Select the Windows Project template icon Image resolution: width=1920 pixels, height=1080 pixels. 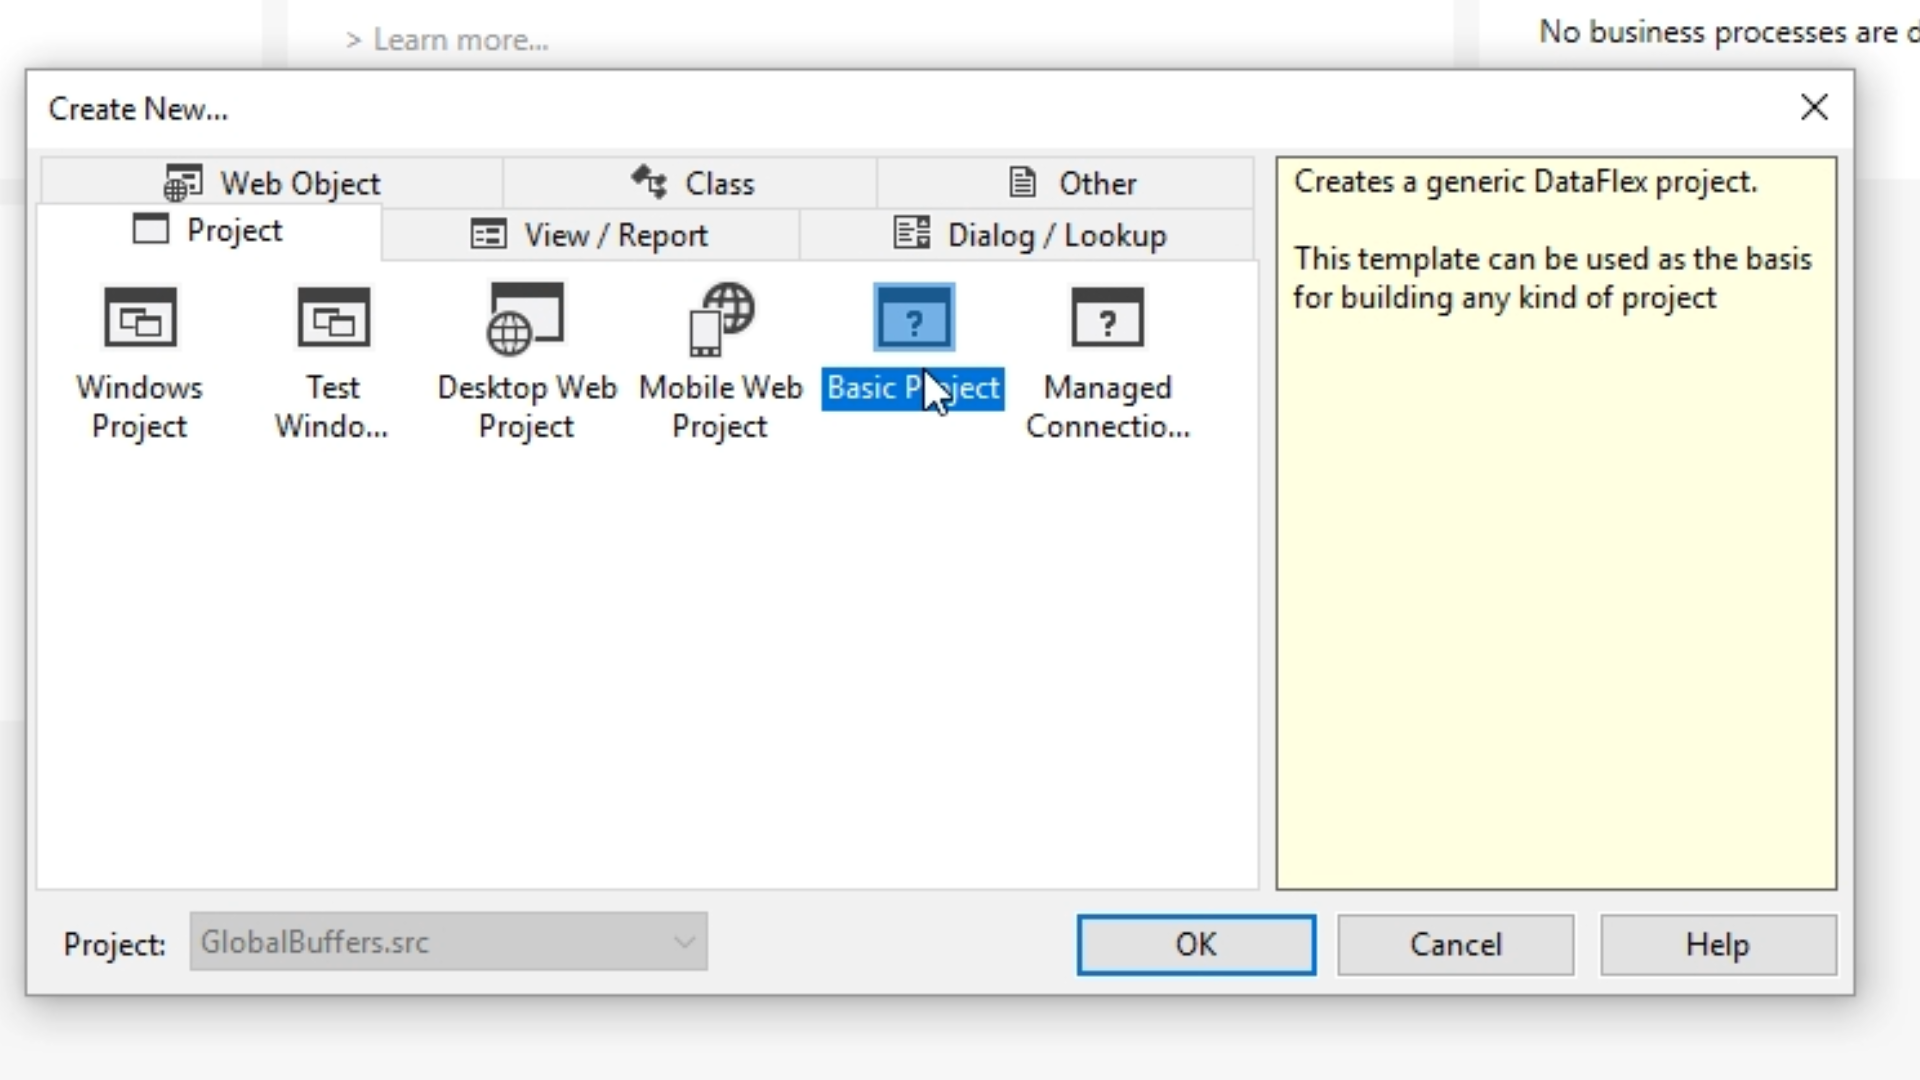tap(140, 319)
